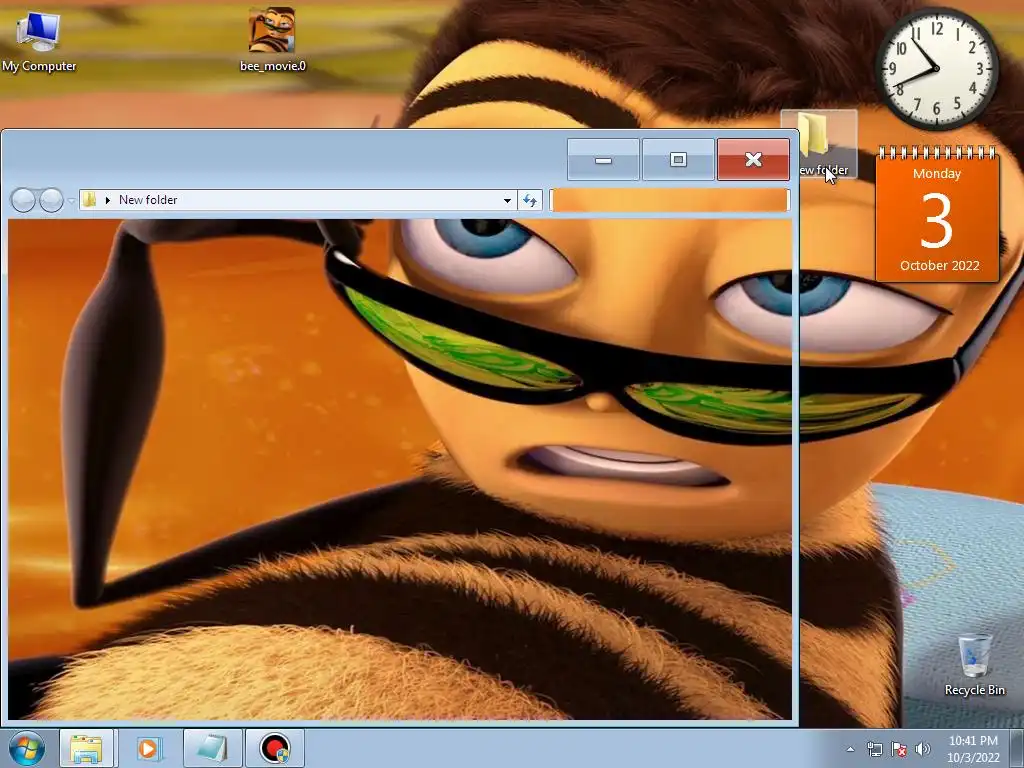Image resolution: width=1024 pixels, height=768 pixels.
Task: Open the Windows Start menu
Action: 27,748
